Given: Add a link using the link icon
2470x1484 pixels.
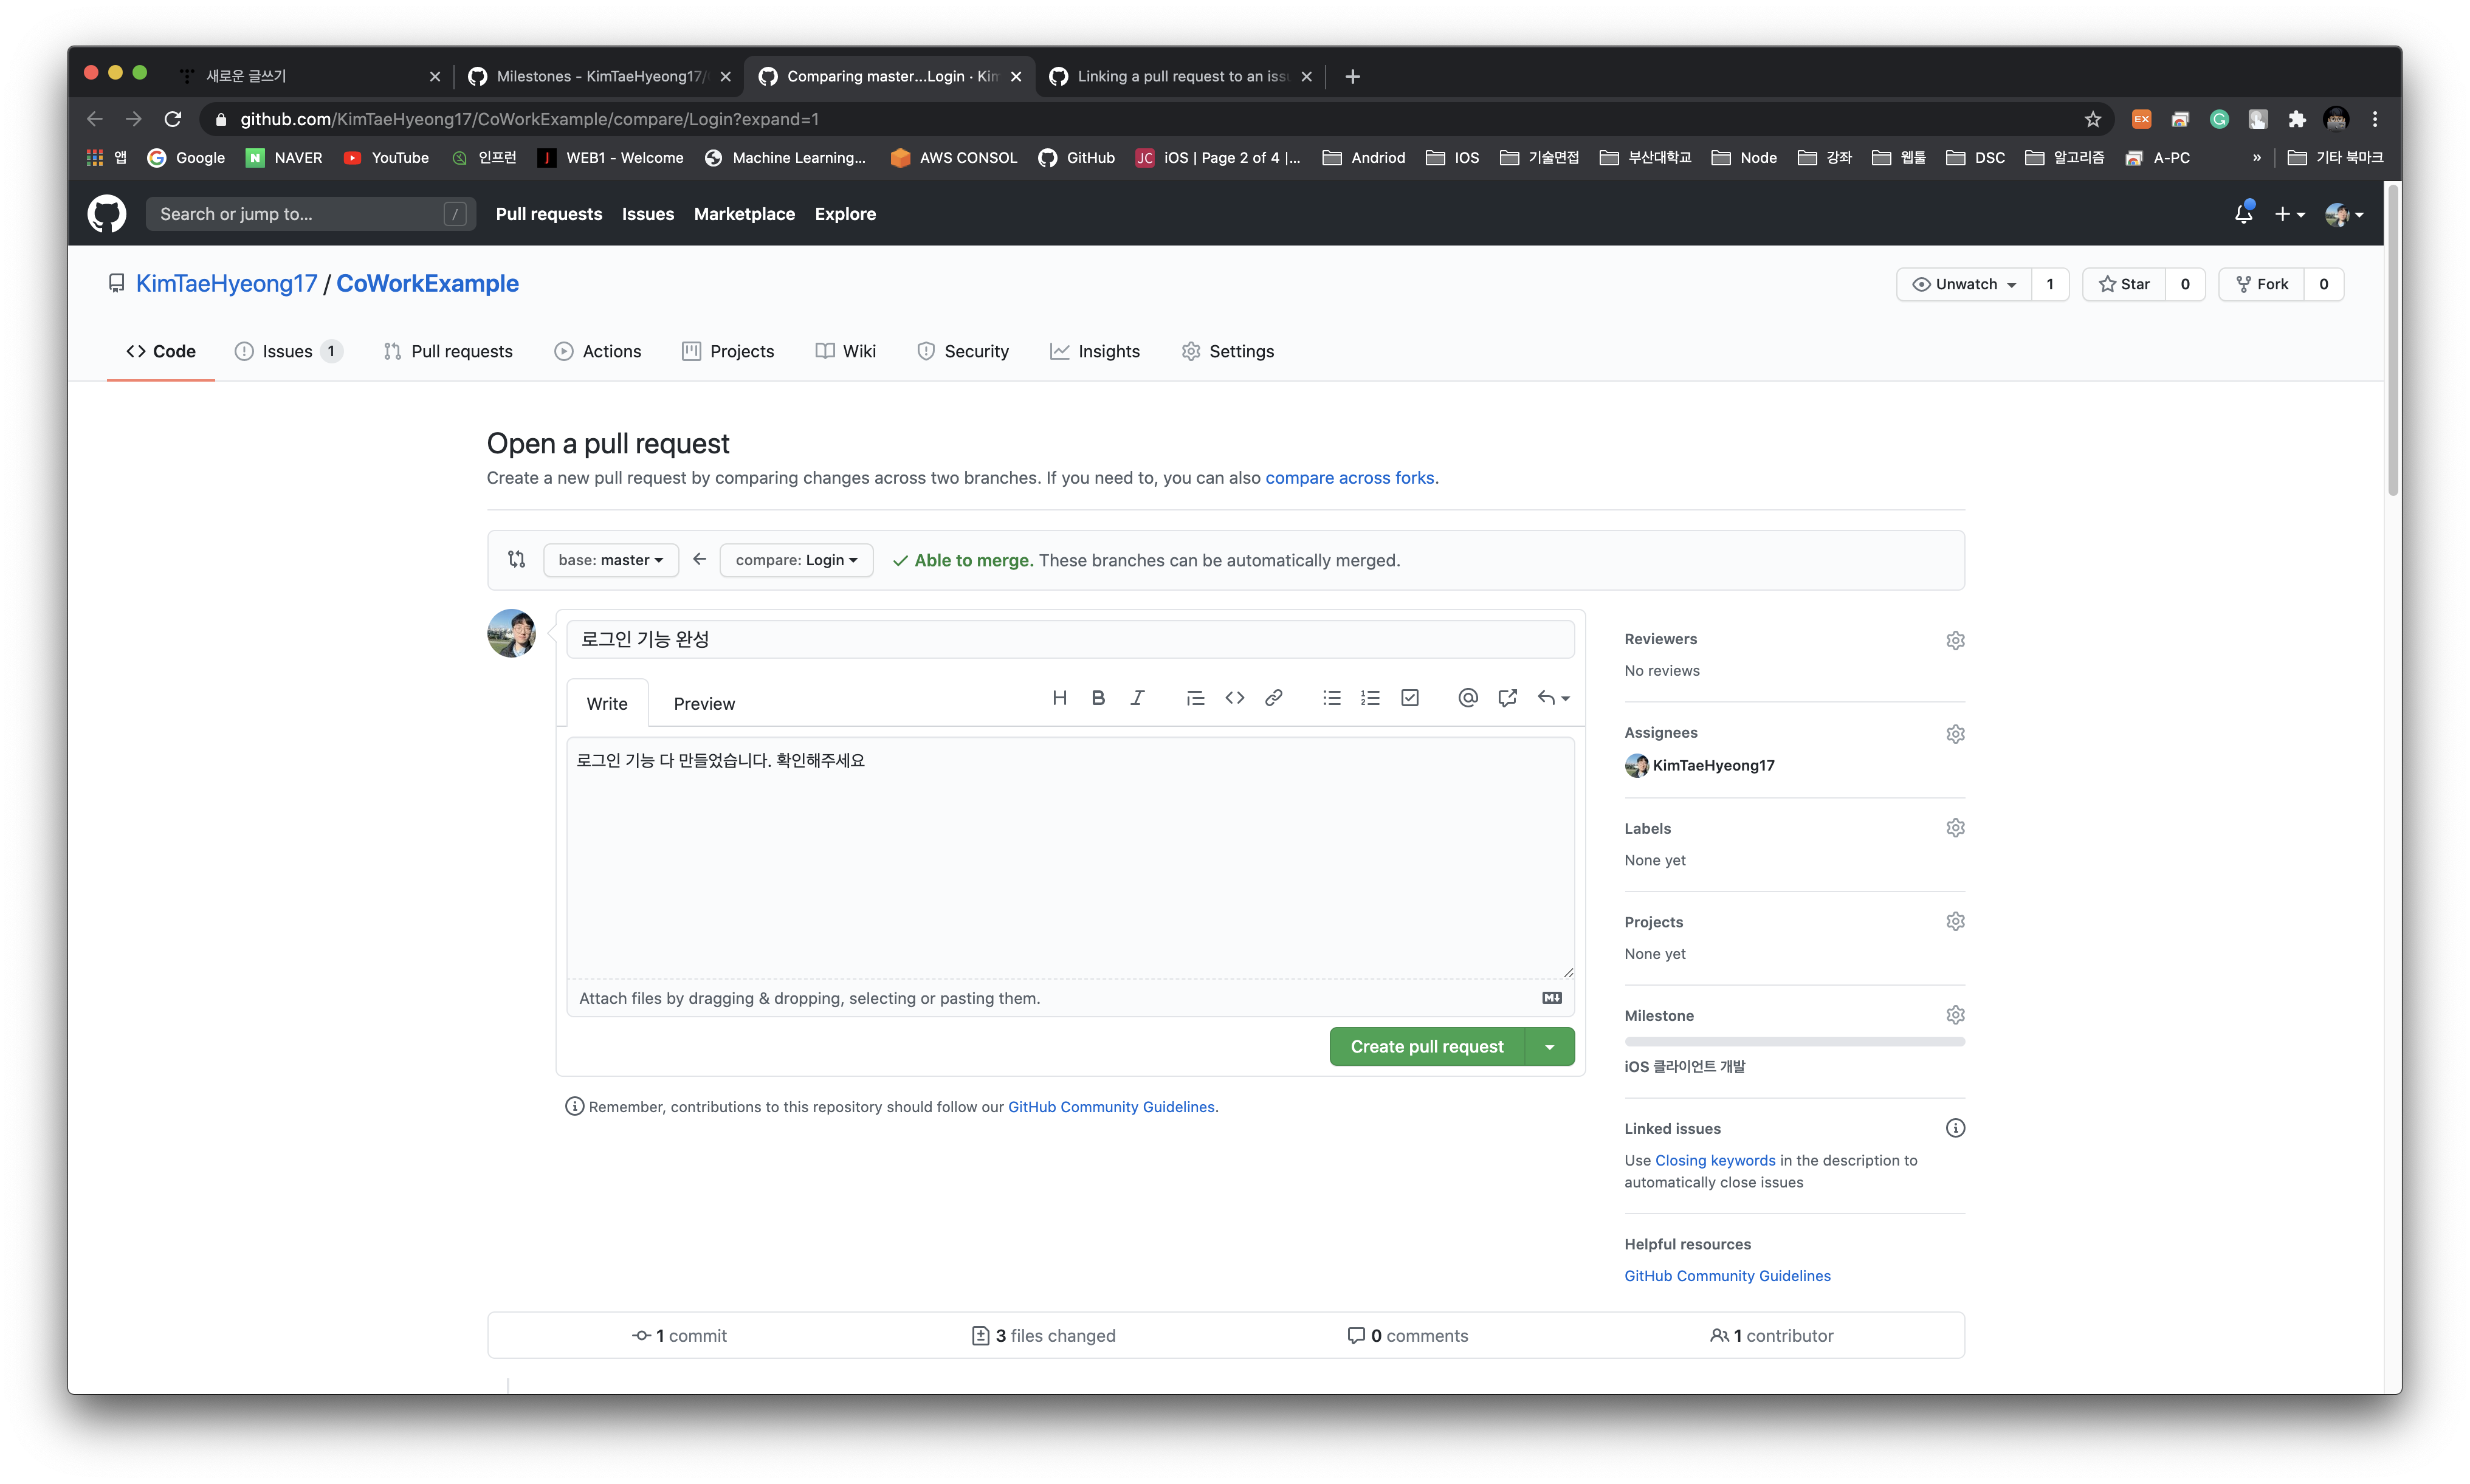Looking at the screenshot, I should [1273, 698].
